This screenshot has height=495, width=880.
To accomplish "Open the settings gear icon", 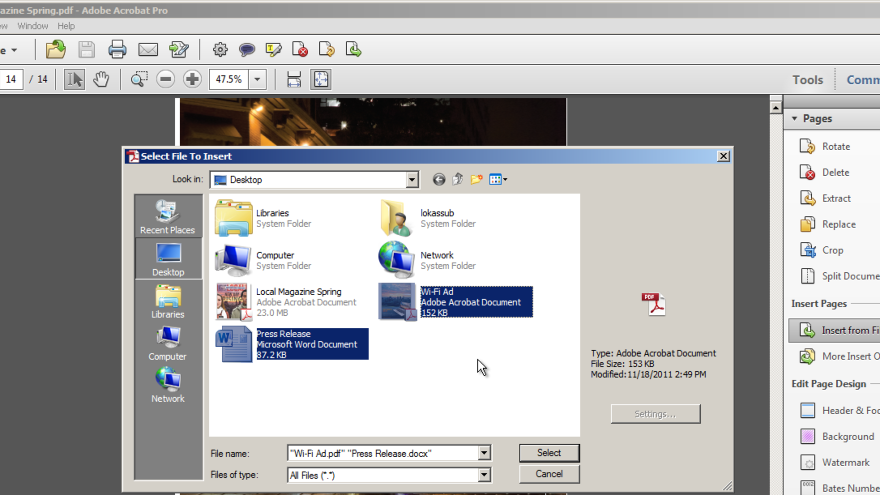I will point(220,49).
